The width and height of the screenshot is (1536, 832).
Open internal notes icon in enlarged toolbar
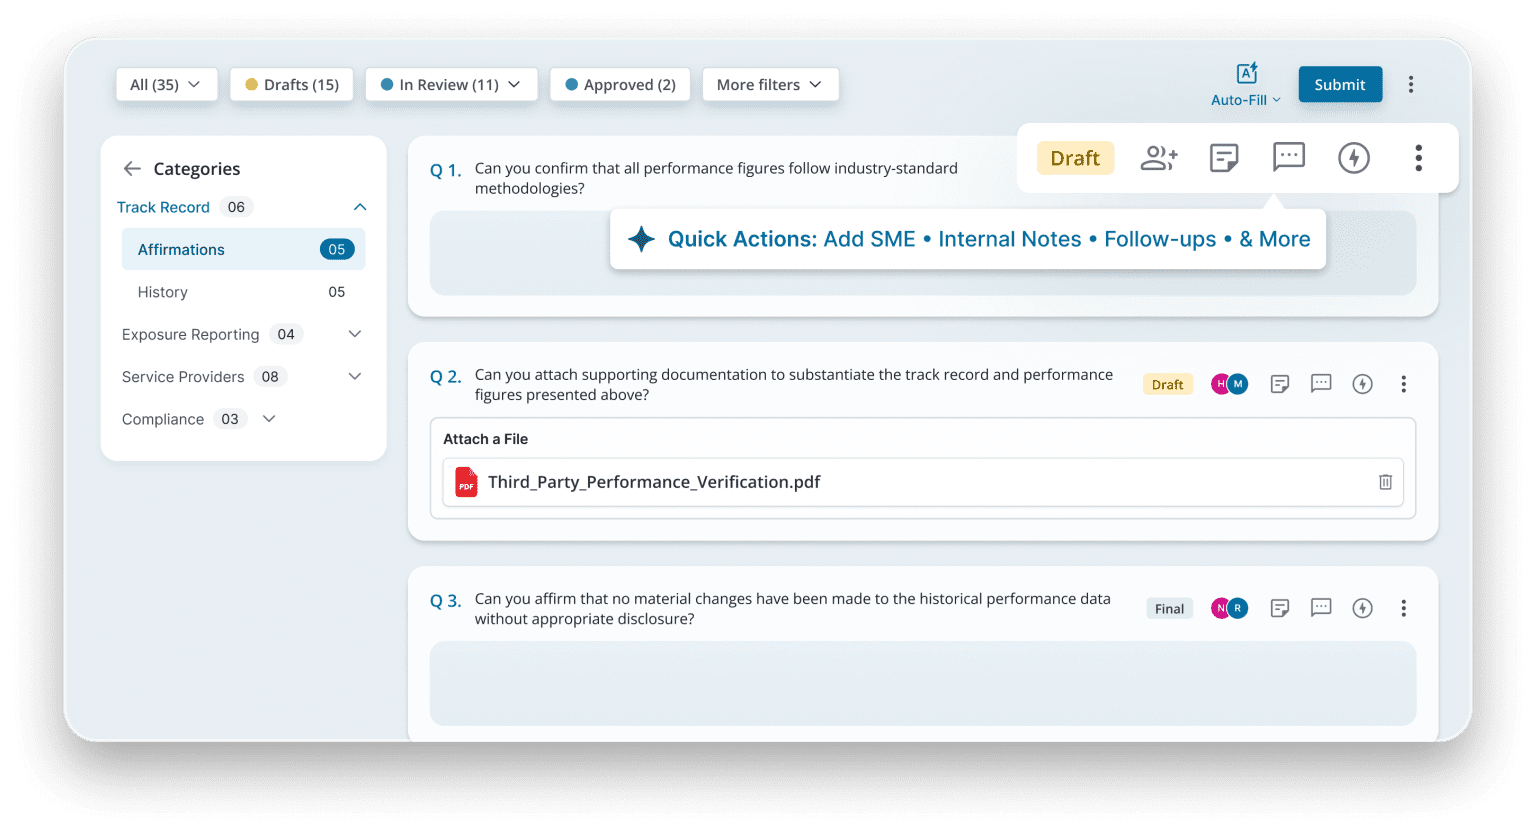pos(1224,158)
